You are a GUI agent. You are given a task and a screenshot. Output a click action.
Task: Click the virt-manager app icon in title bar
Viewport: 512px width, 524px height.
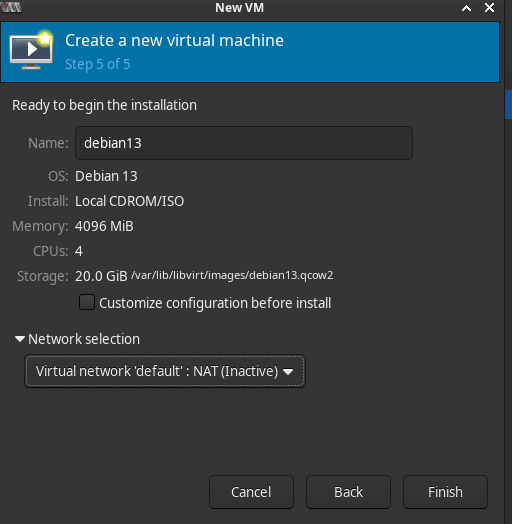(x=11, y=7)
